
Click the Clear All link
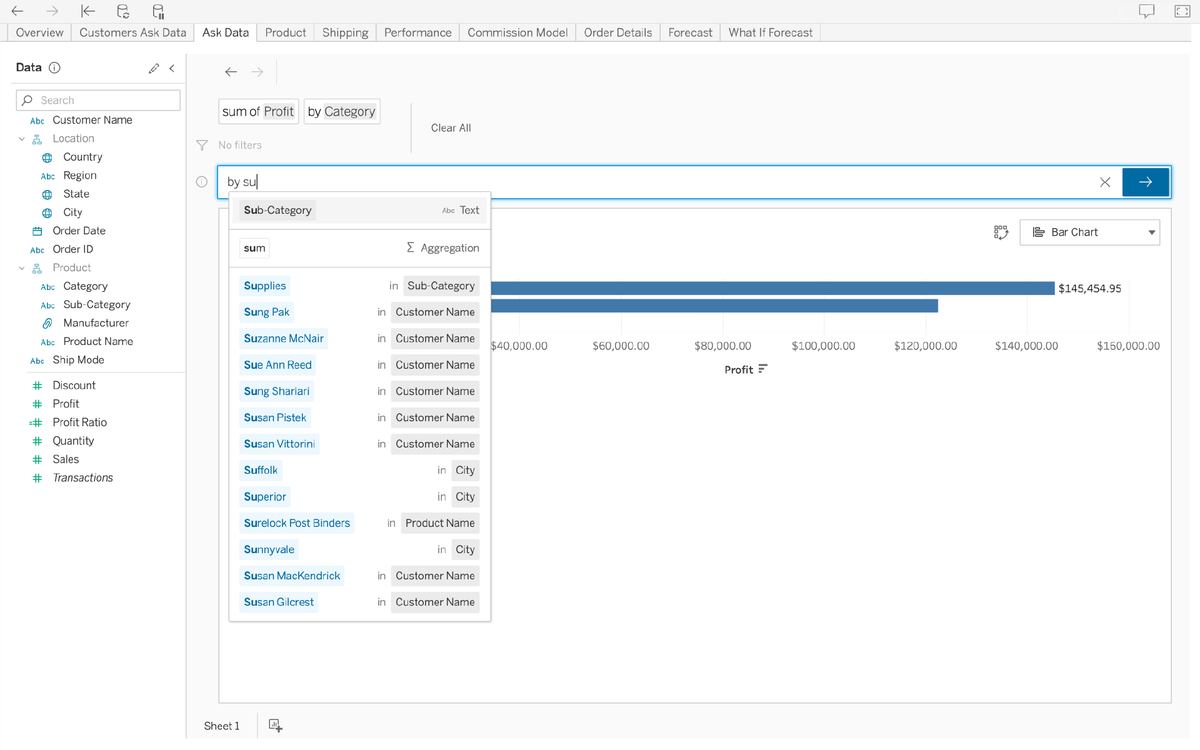coord(450,128)
